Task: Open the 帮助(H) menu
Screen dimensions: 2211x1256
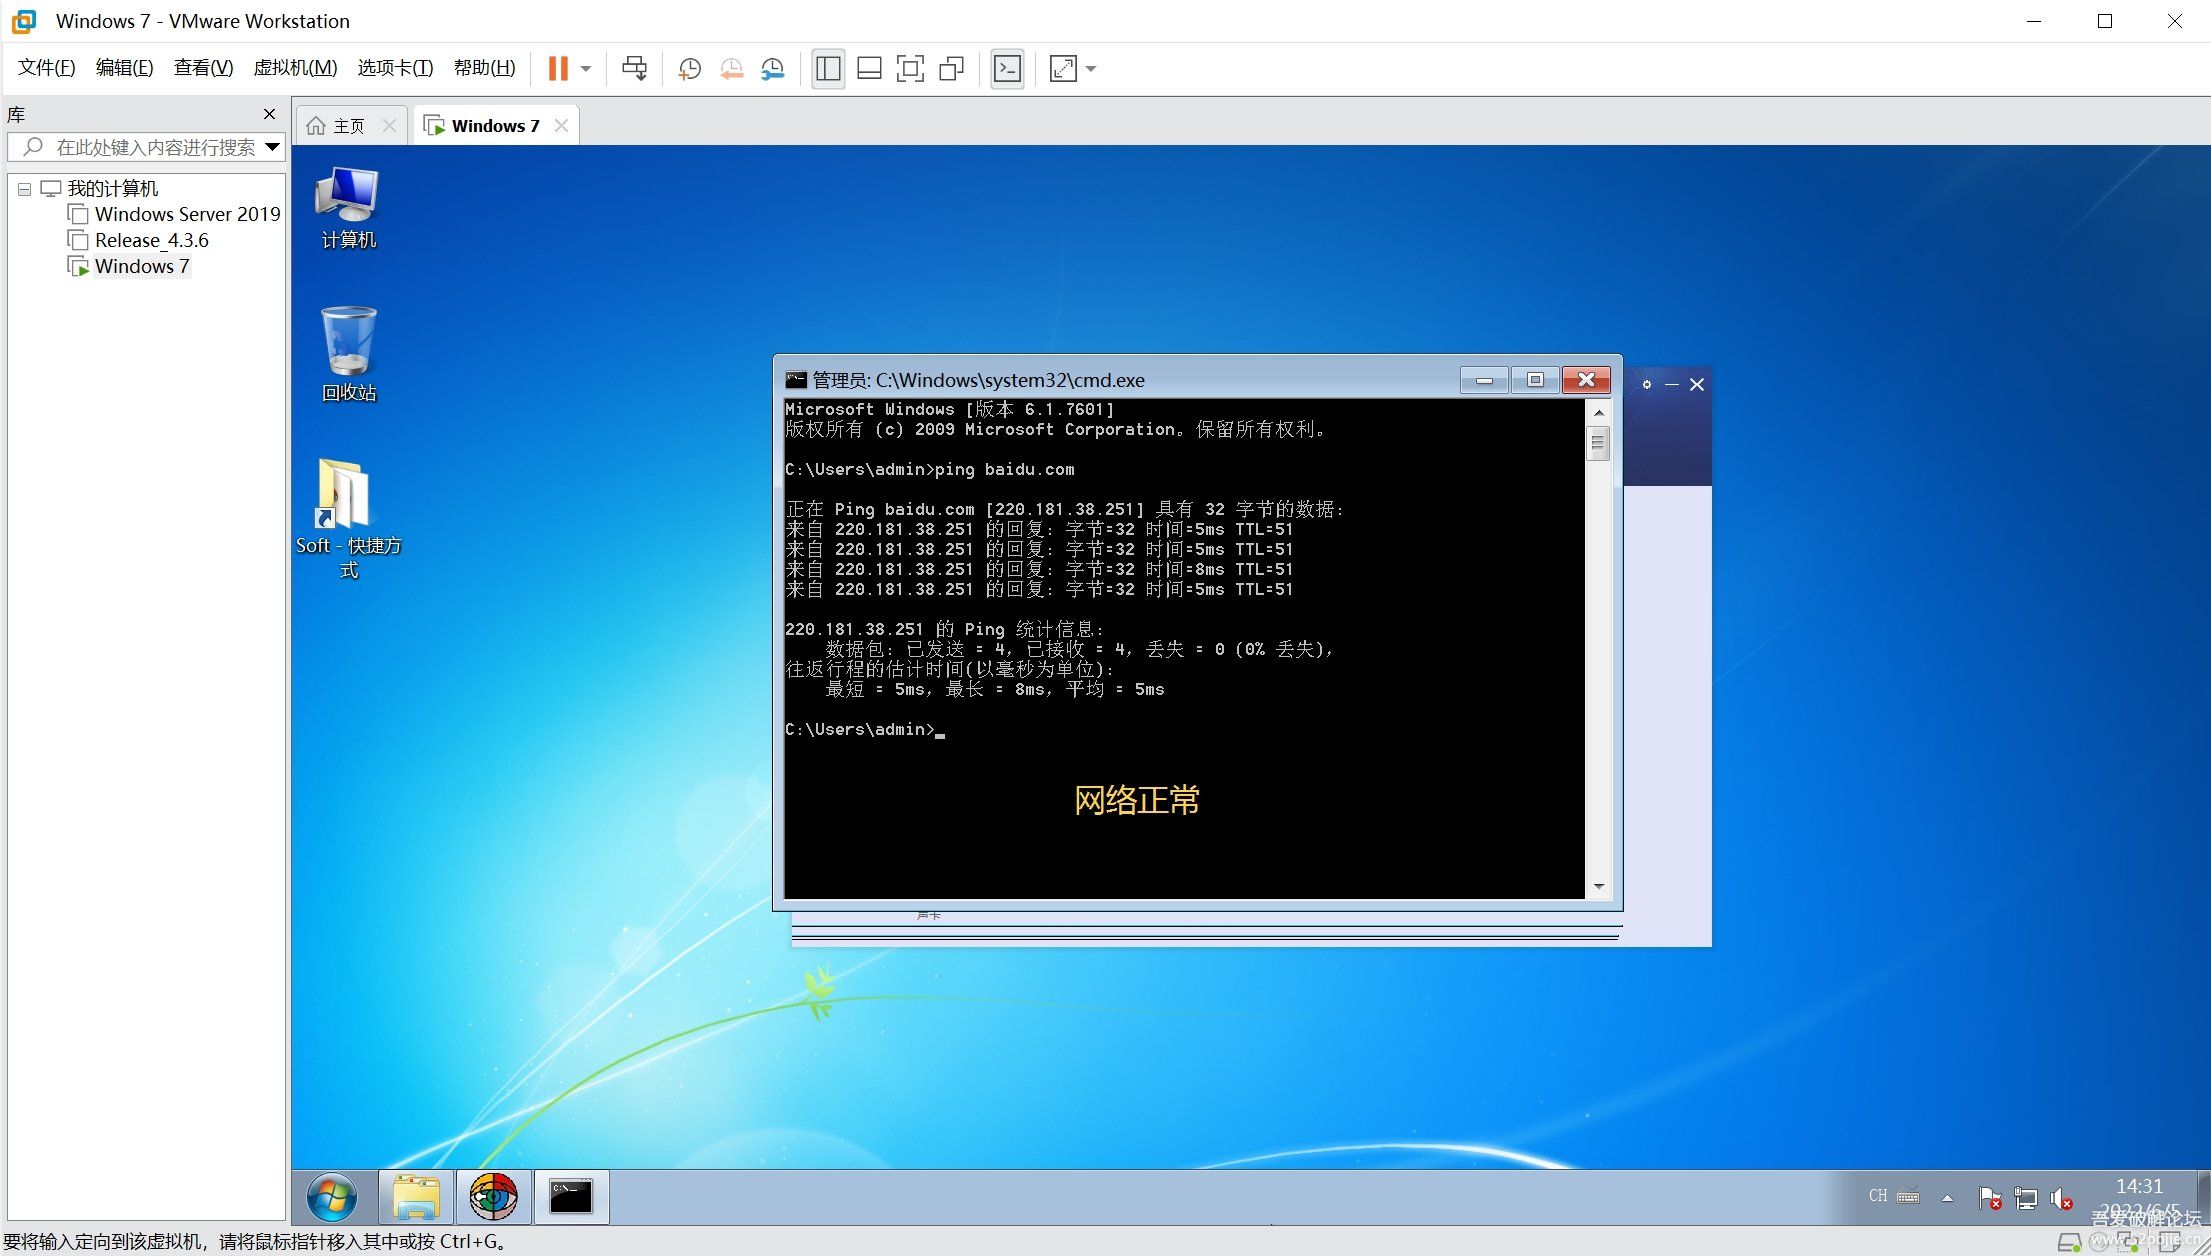Action: click(x=484, y=67)
